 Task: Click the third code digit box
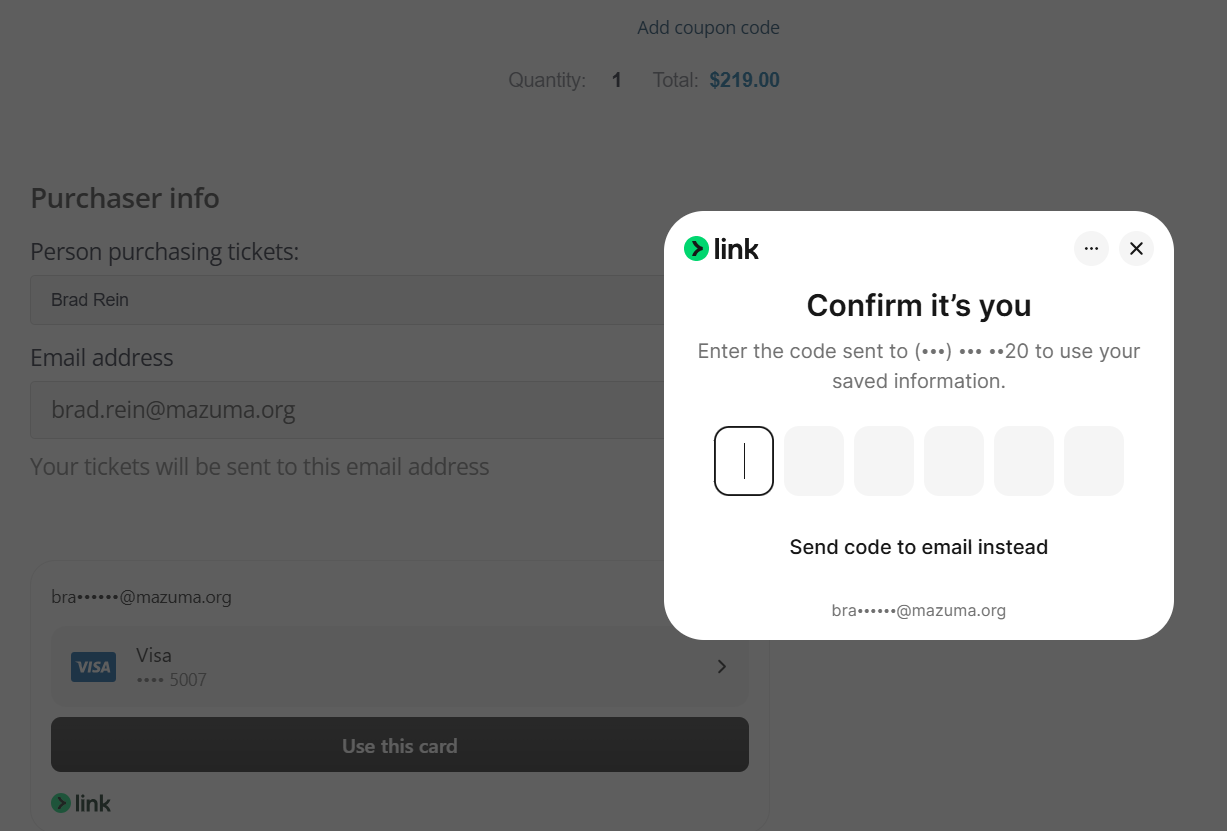884,461
